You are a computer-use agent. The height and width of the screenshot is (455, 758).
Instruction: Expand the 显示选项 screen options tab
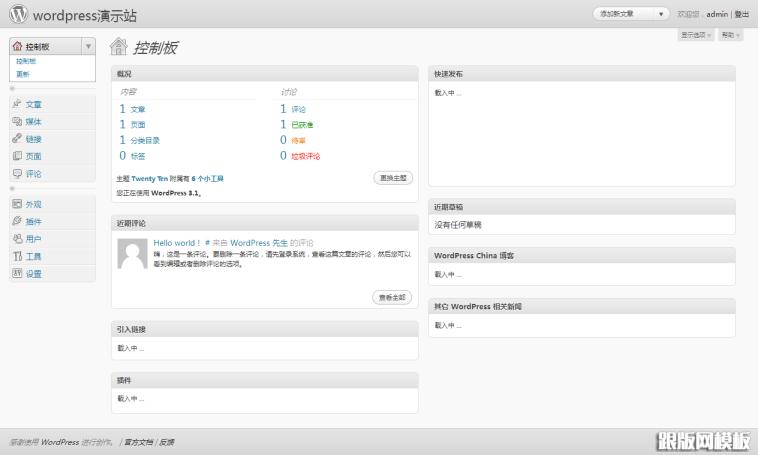(696, 35)
